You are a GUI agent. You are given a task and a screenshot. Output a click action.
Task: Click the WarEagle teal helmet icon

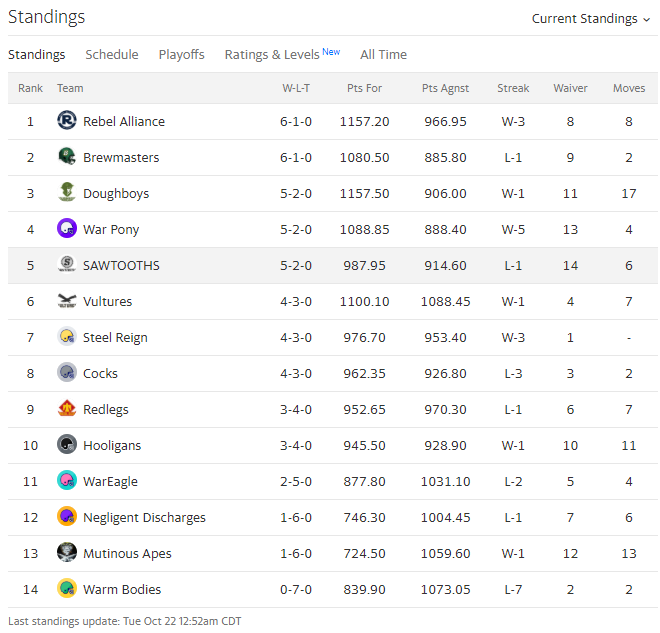pyautogui.click(x=67, y=481)
